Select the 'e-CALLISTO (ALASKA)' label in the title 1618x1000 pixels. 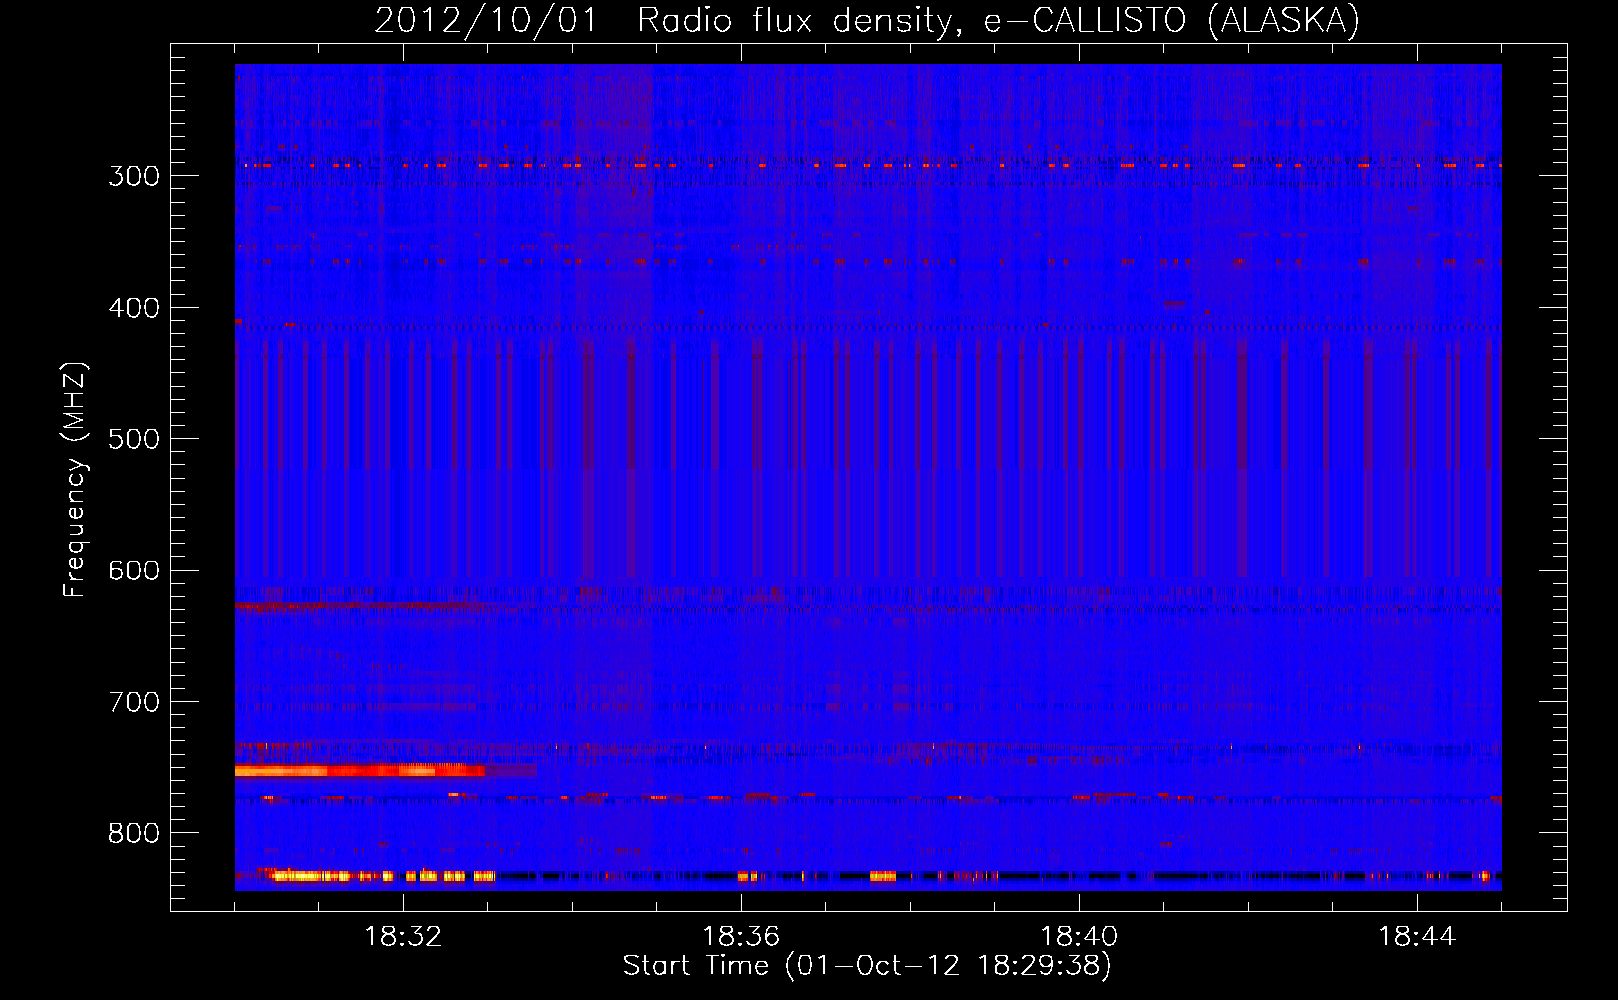point(1172,21)
